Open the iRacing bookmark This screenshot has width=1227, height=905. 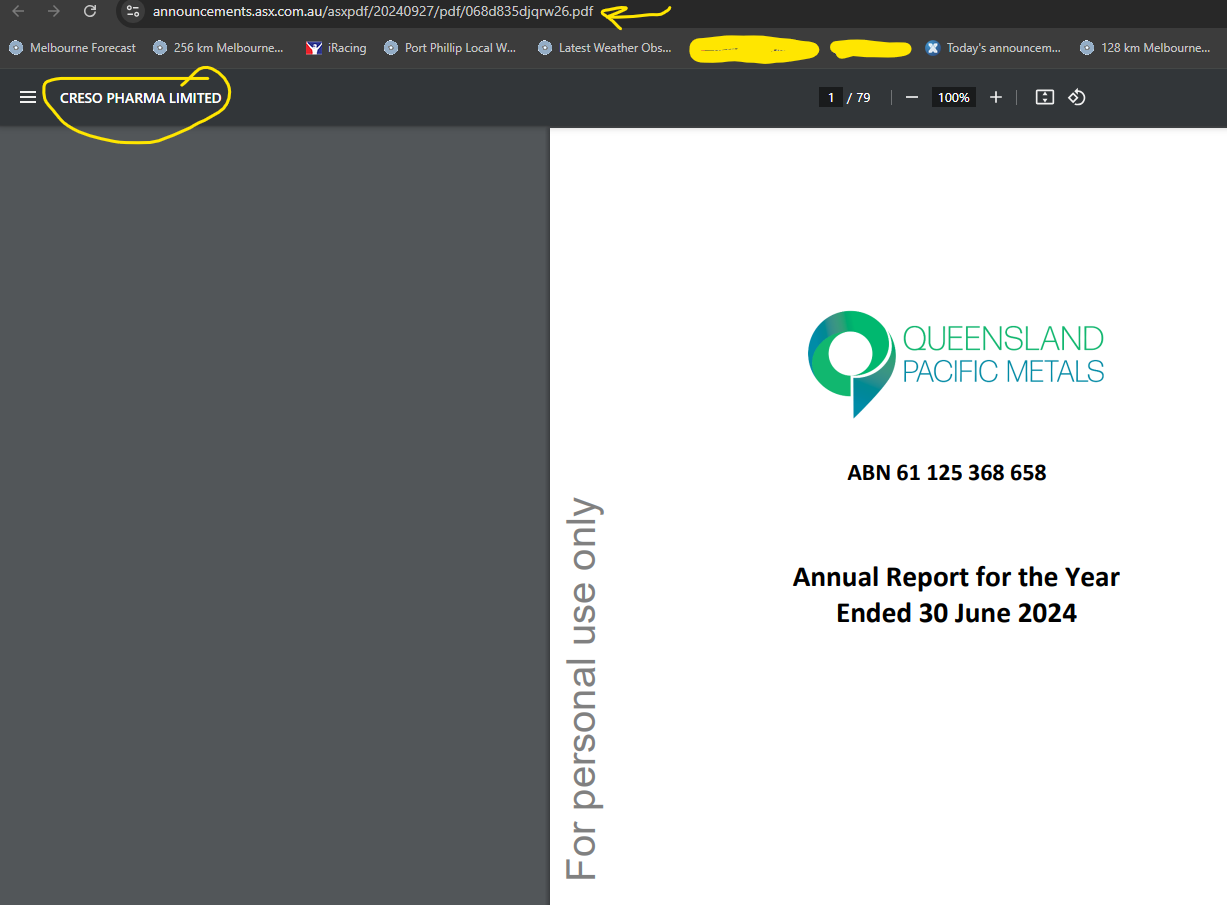pyautogui.click(x=337, y=48)
